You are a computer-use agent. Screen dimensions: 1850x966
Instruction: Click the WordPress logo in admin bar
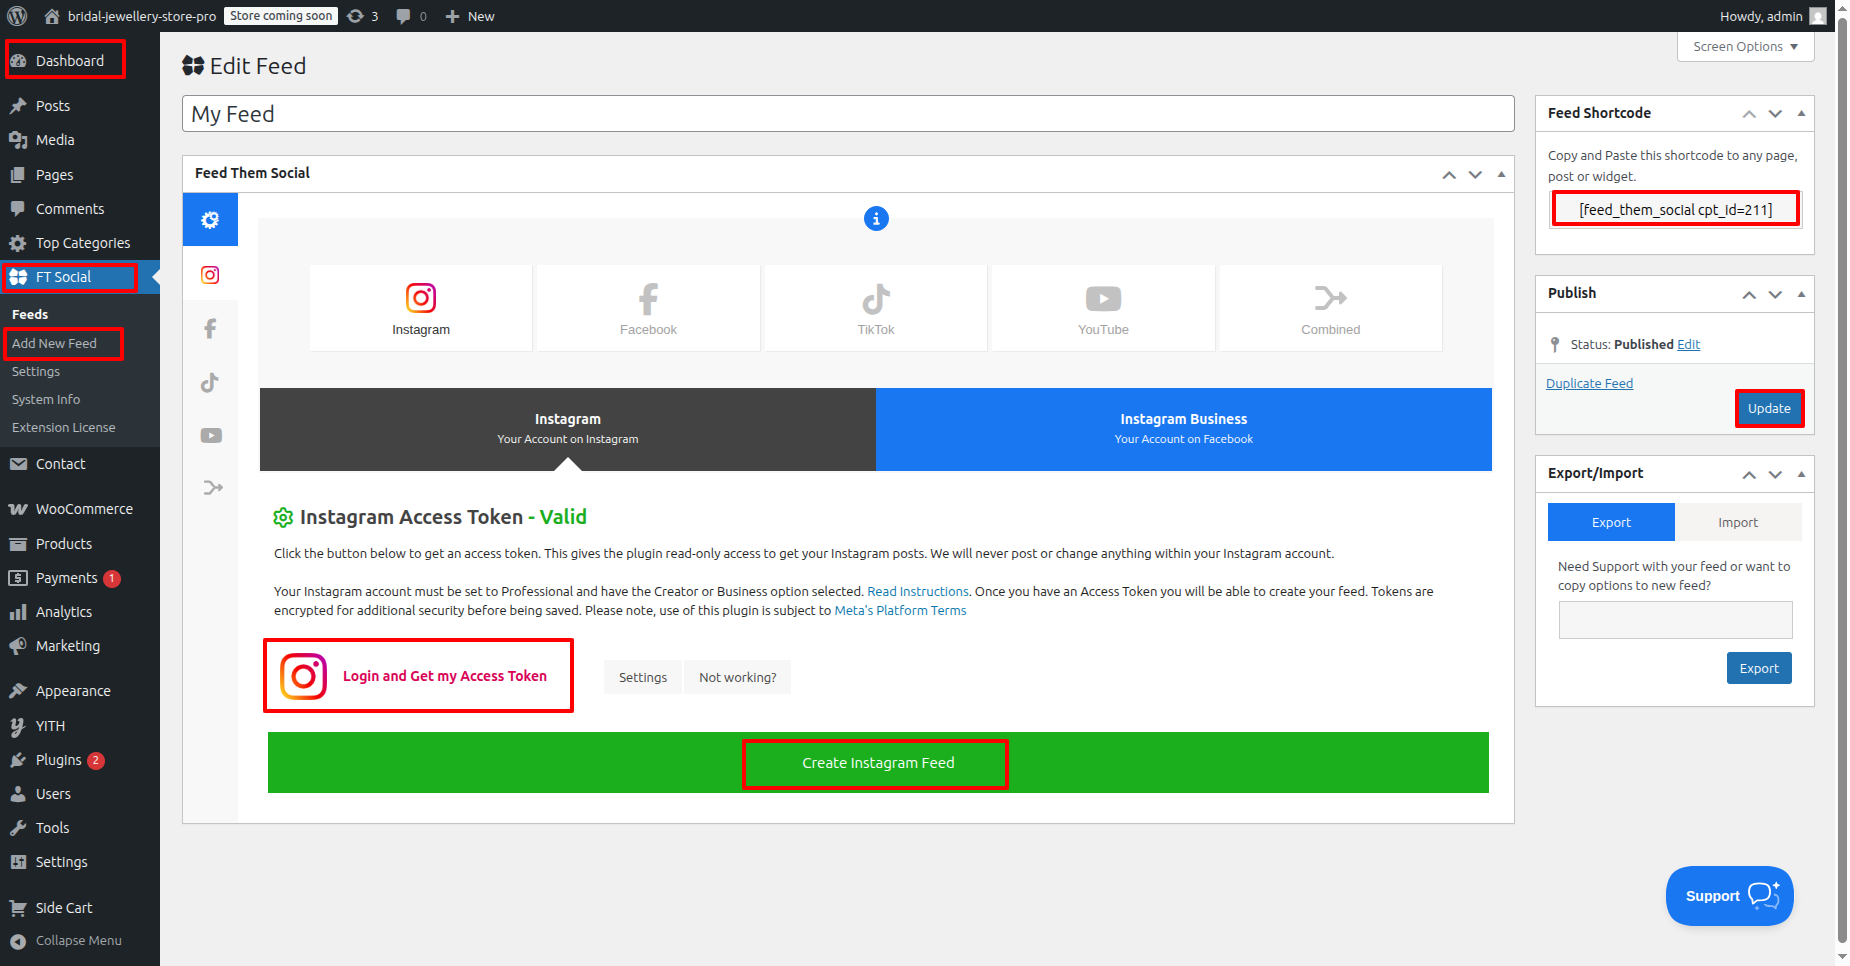[17, 16]
